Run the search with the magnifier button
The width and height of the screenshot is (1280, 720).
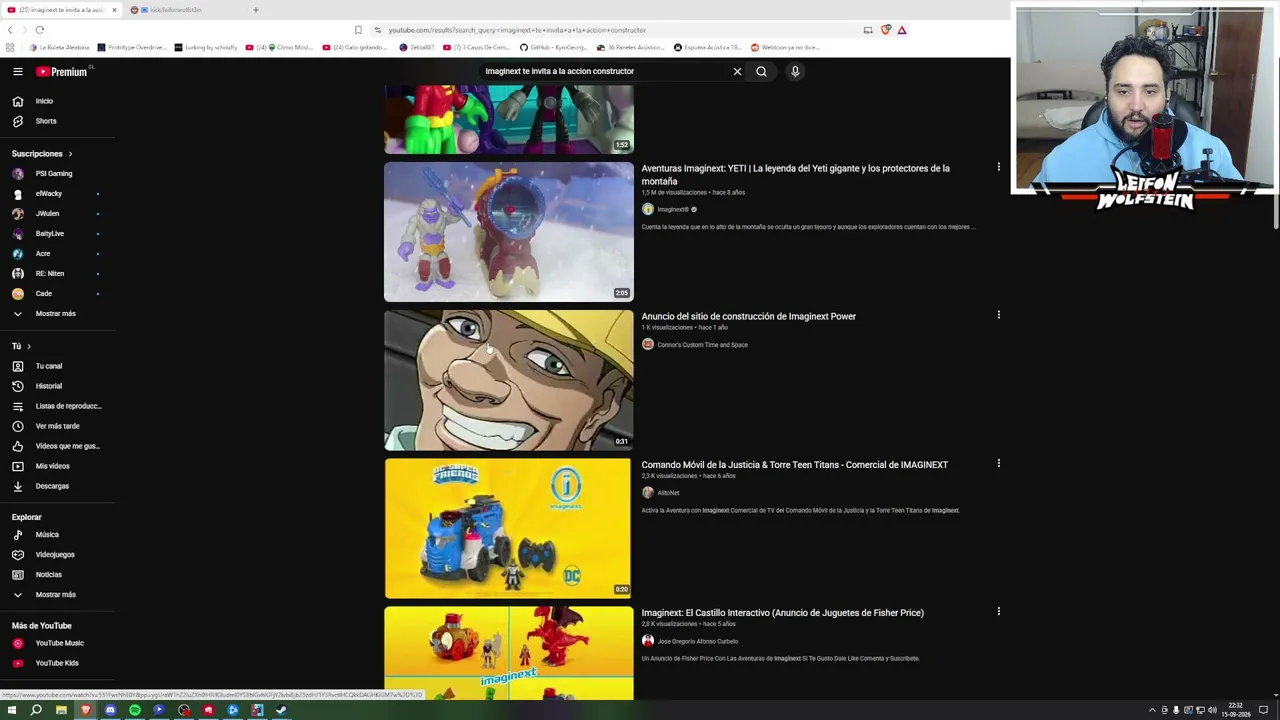pos(761,71)
